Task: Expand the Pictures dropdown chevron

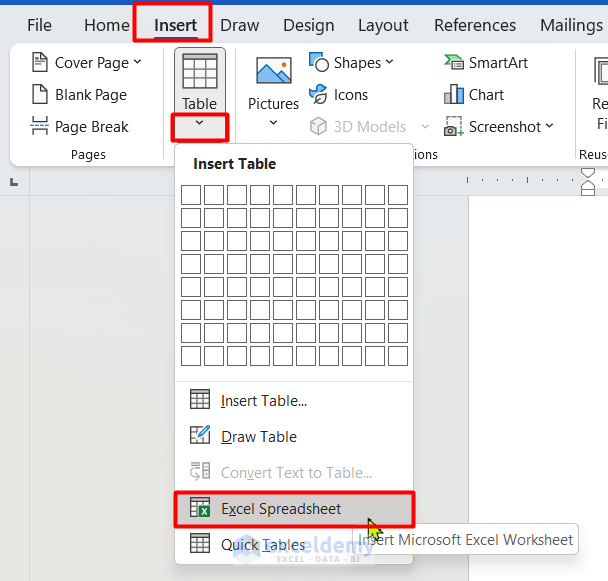Action: click(273, 123)
